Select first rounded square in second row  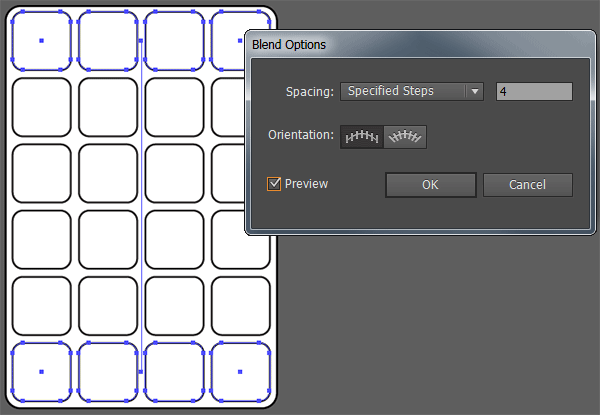[41, 107]
